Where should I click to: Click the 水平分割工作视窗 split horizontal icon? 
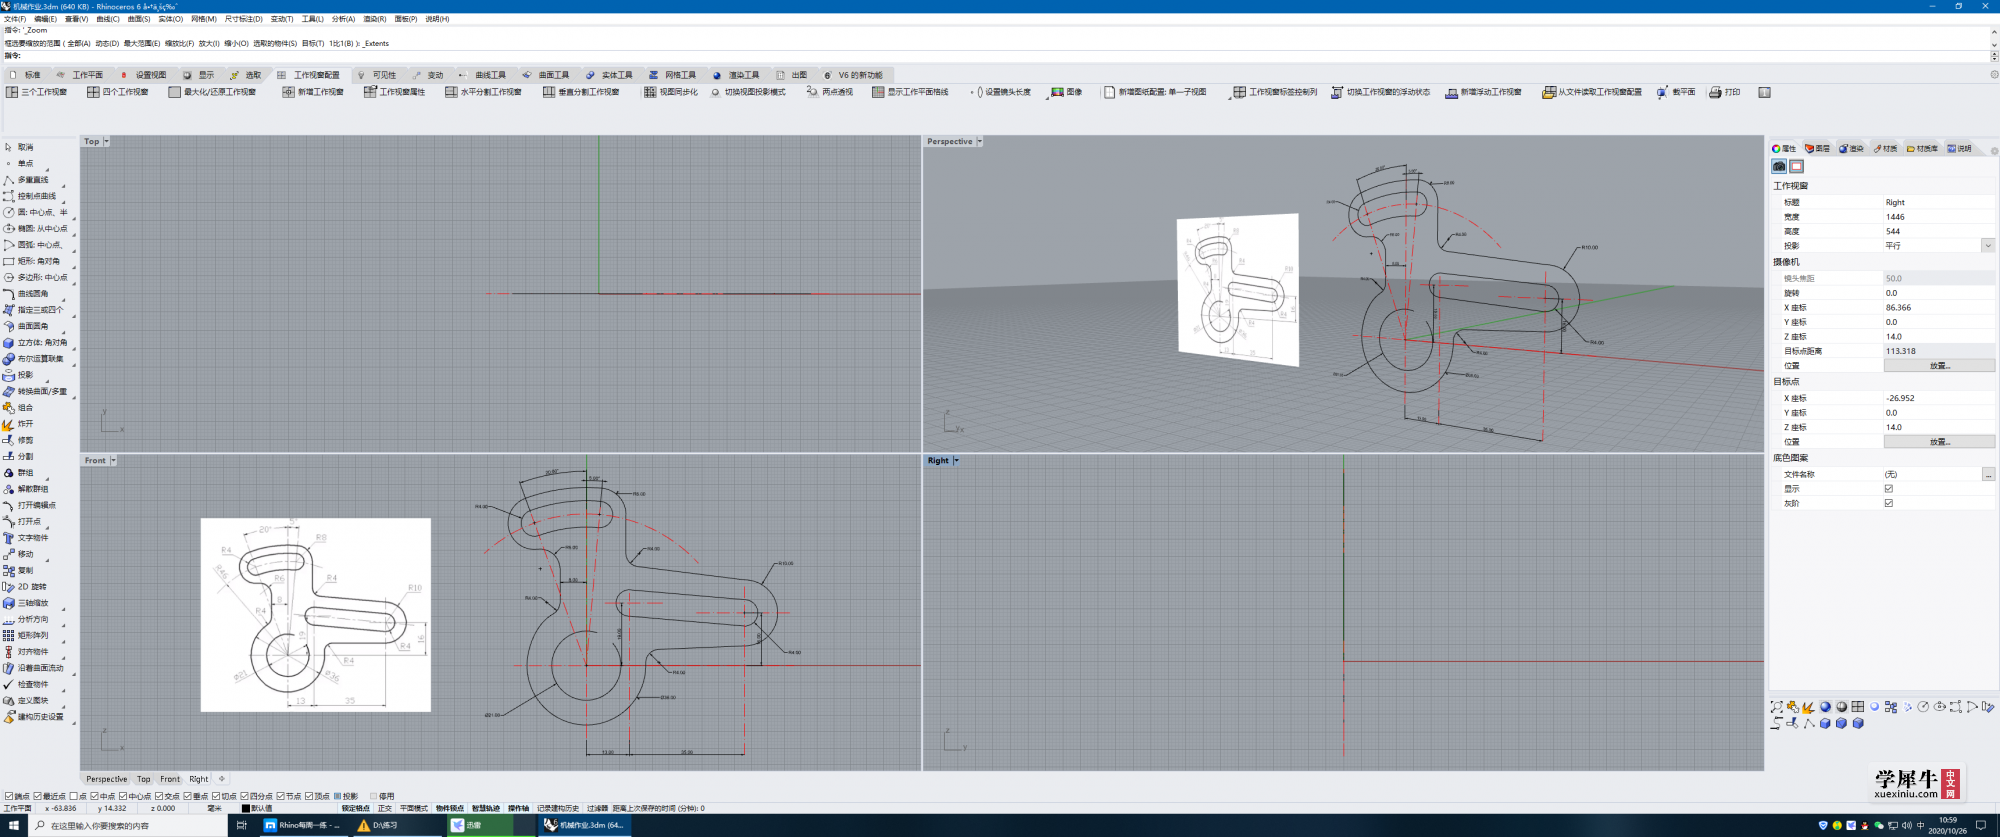(451, 92)
